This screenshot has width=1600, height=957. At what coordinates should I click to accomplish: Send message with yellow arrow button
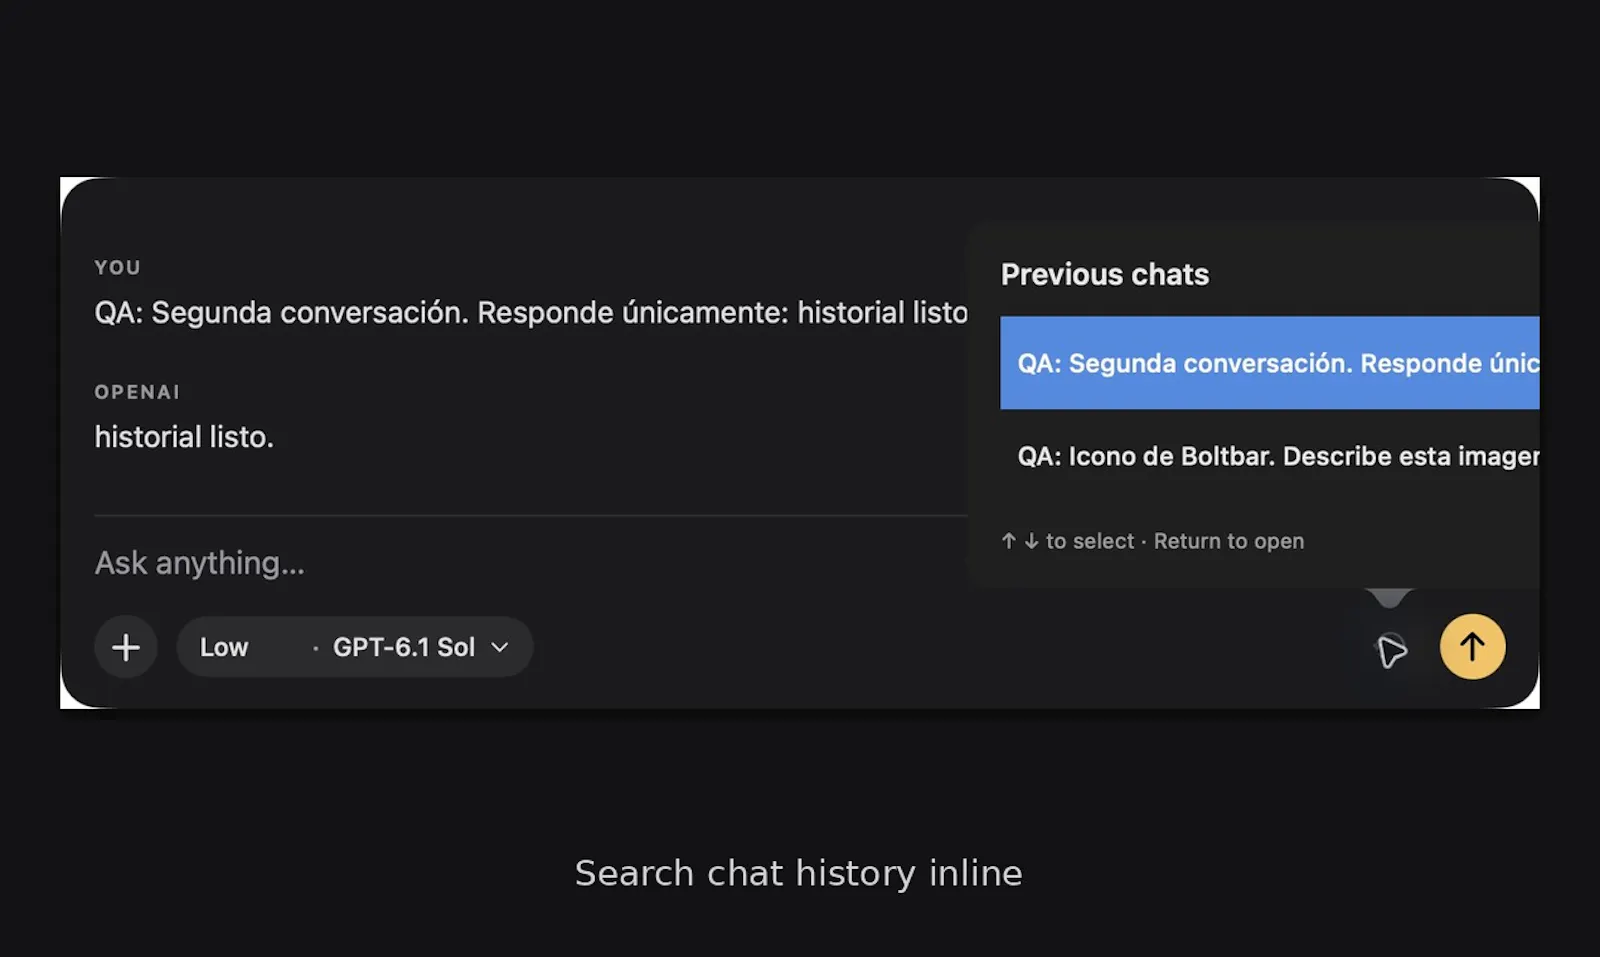[1472, 647]
